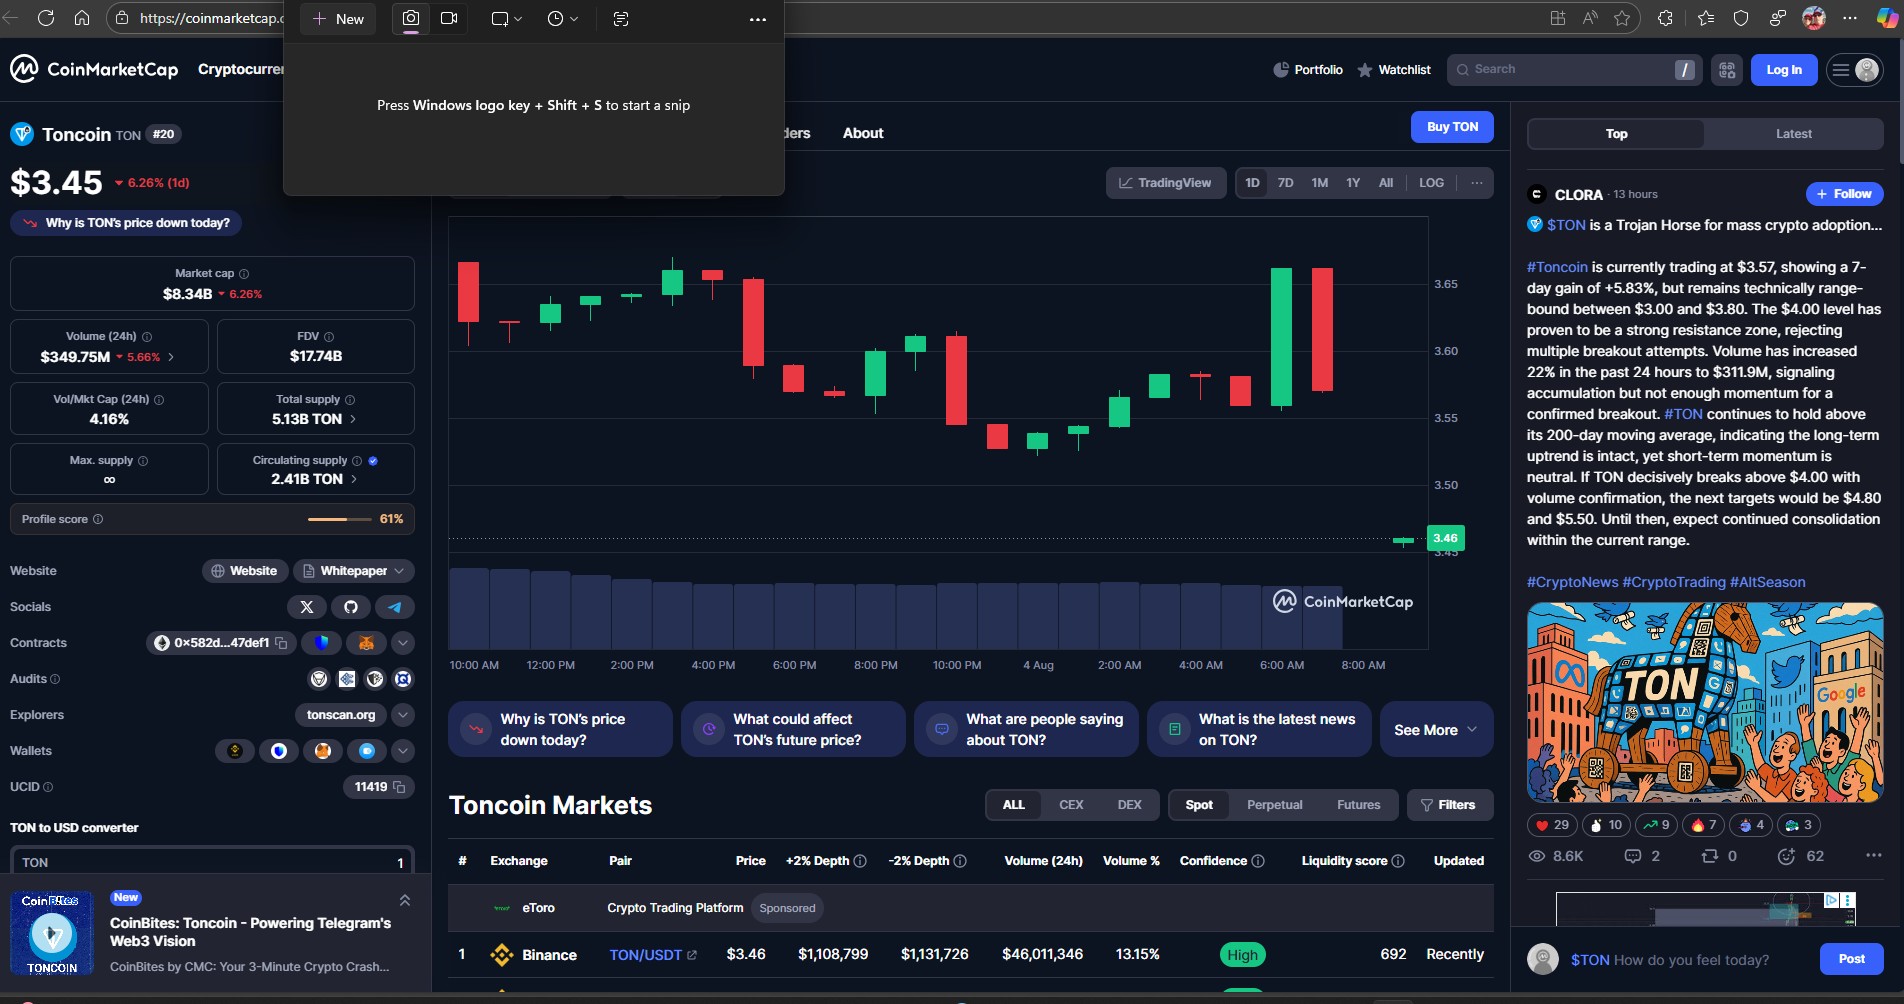Expand more explorers chevron beside tonscan.org
The width and height of the screenshot is (1904, 1004).
coord(403,715)
